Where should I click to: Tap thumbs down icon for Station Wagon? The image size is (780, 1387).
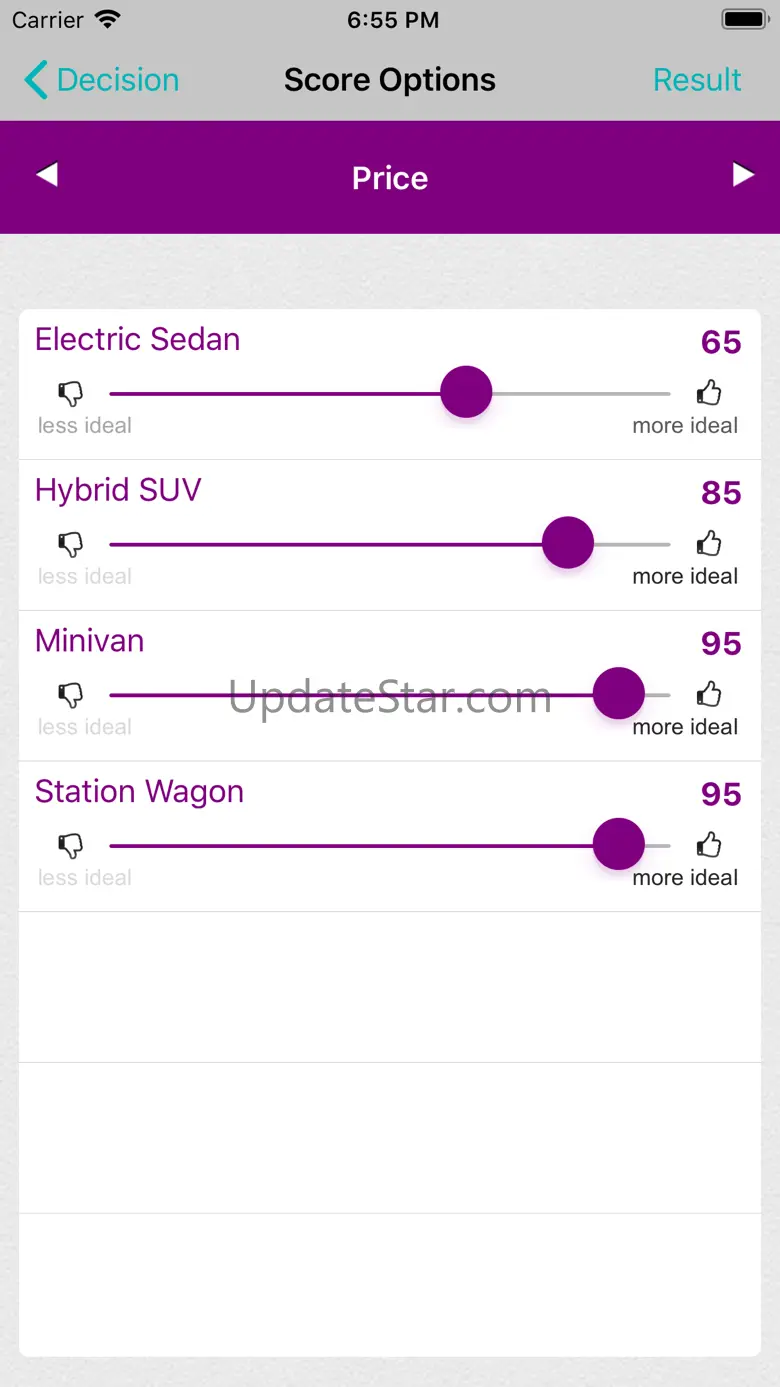[x=71, y=846]
